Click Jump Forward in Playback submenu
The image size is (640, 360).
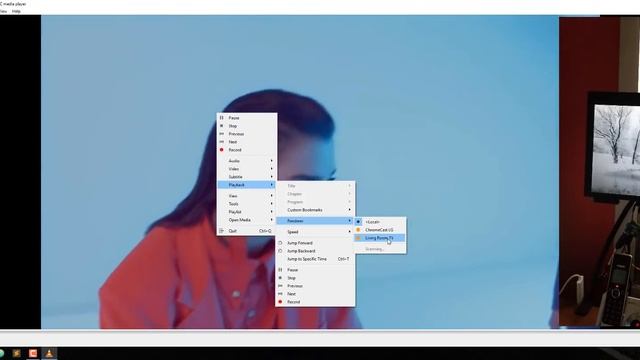[315, 243]
